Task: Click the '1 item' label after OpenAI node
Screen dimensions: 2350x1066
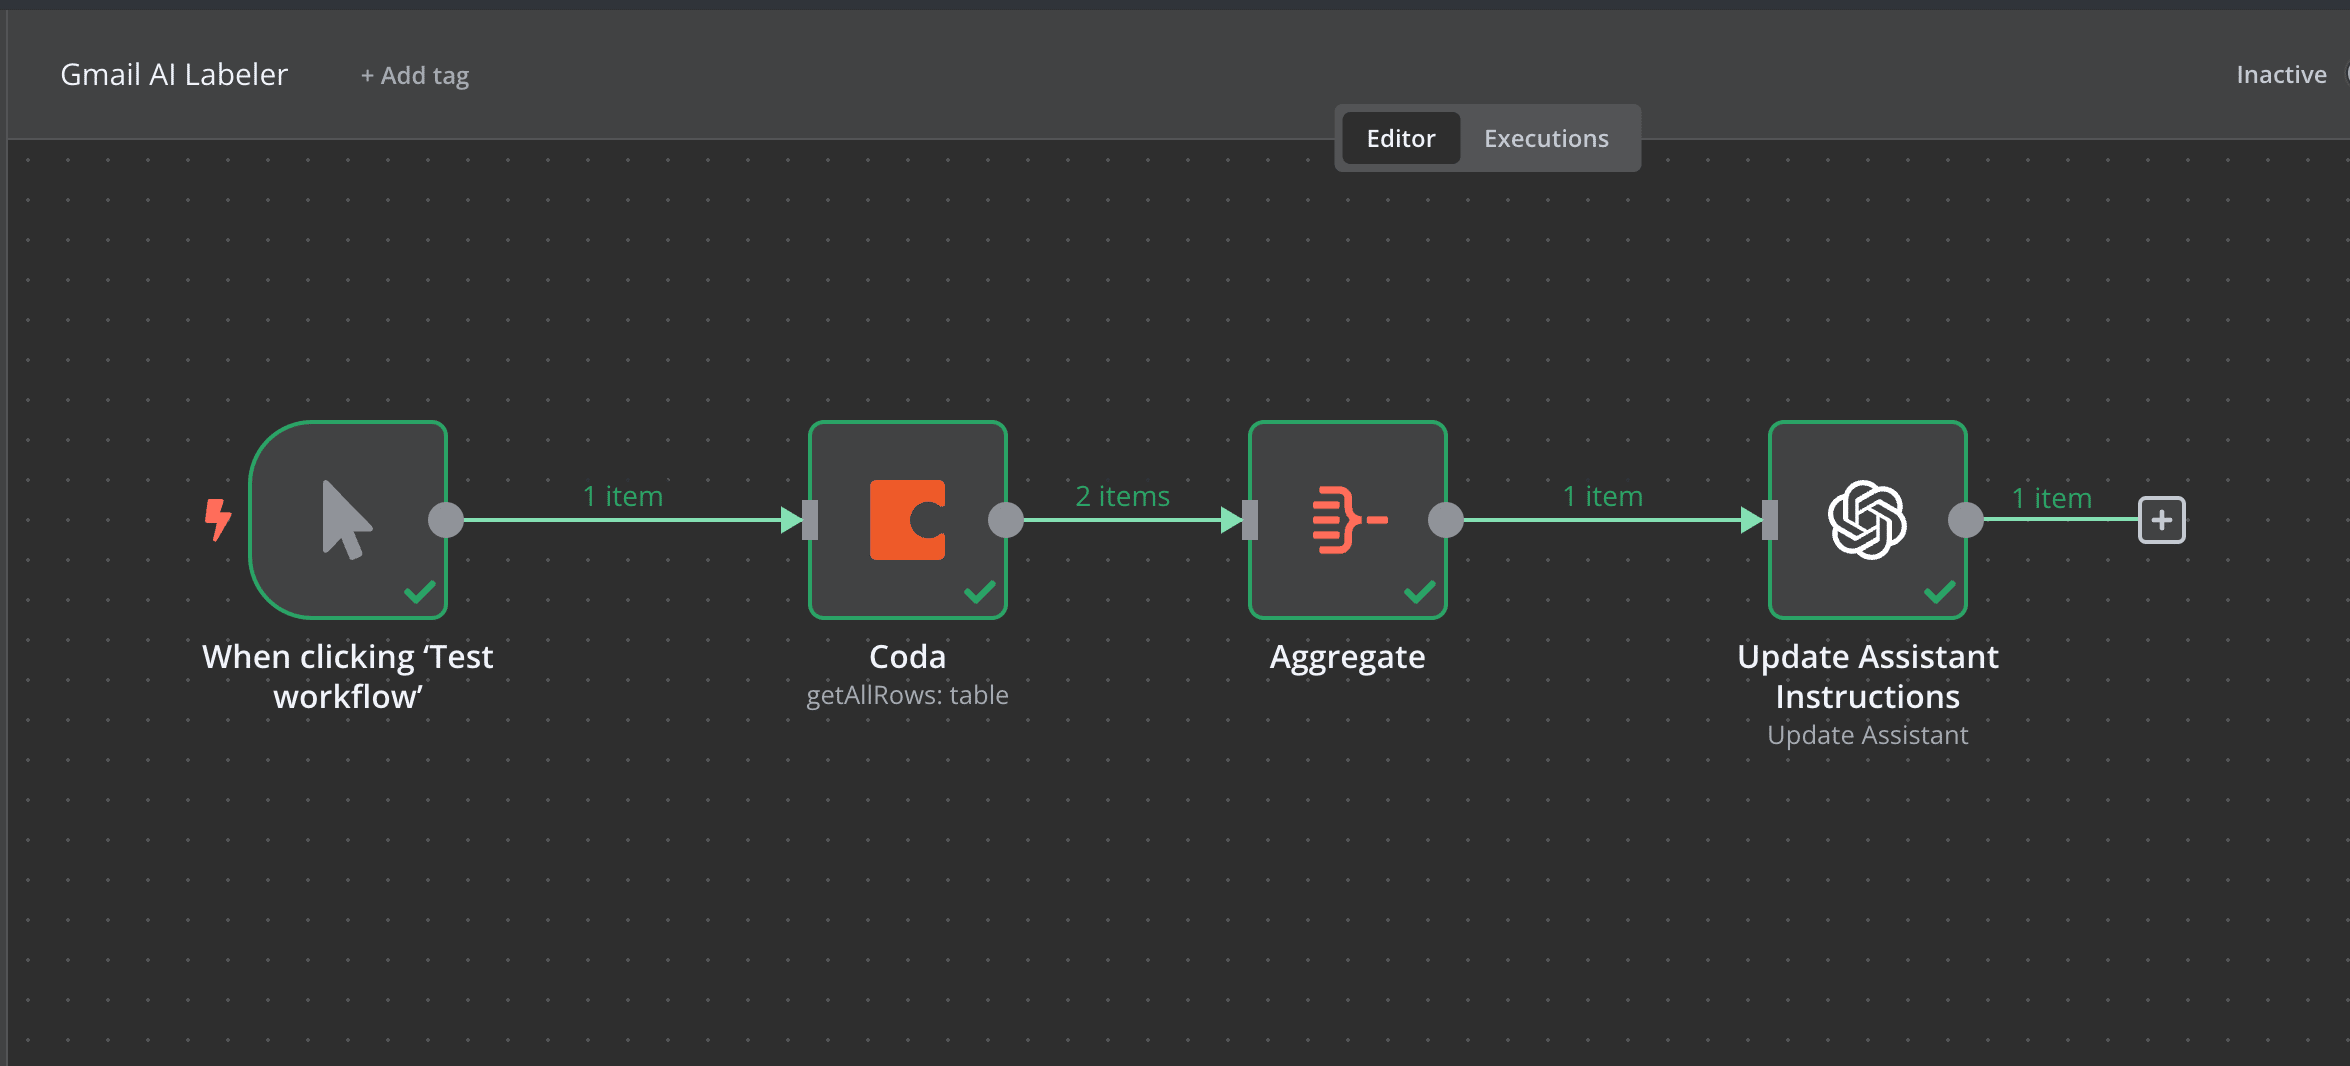Action: tap(2052, 498)
